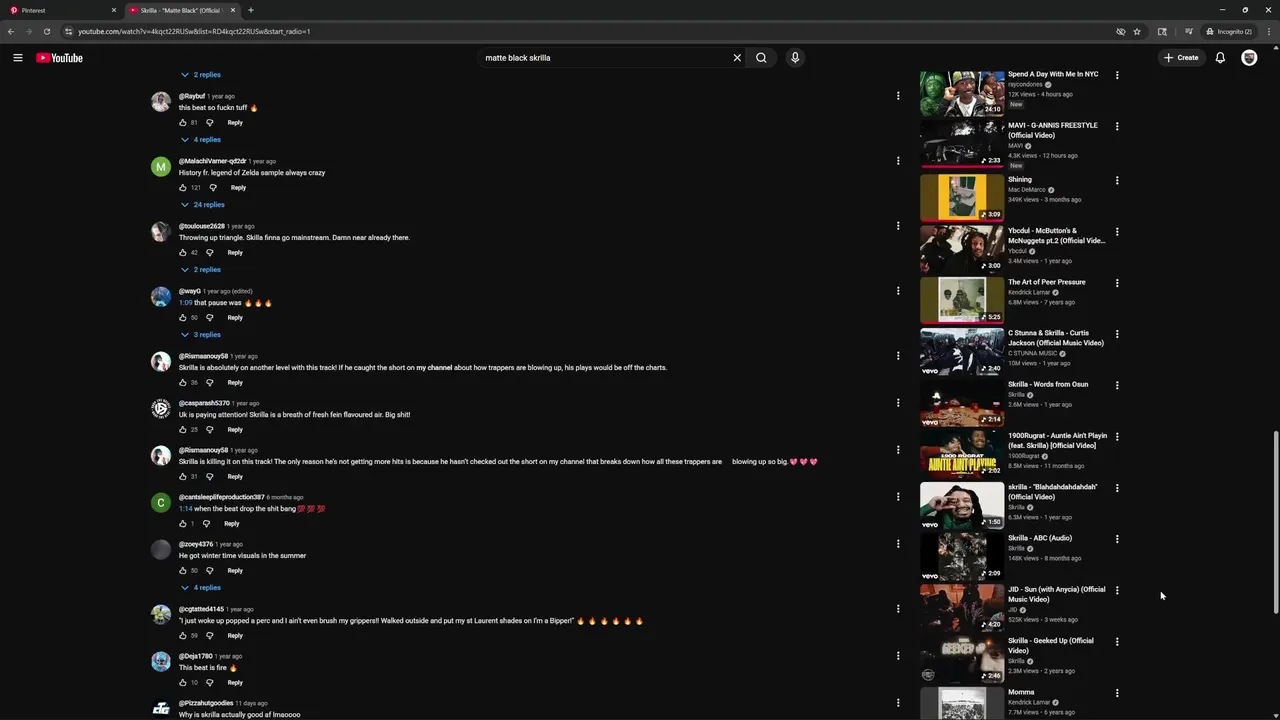Dislike @toulouse2628's comment

(x=209, y=252)
